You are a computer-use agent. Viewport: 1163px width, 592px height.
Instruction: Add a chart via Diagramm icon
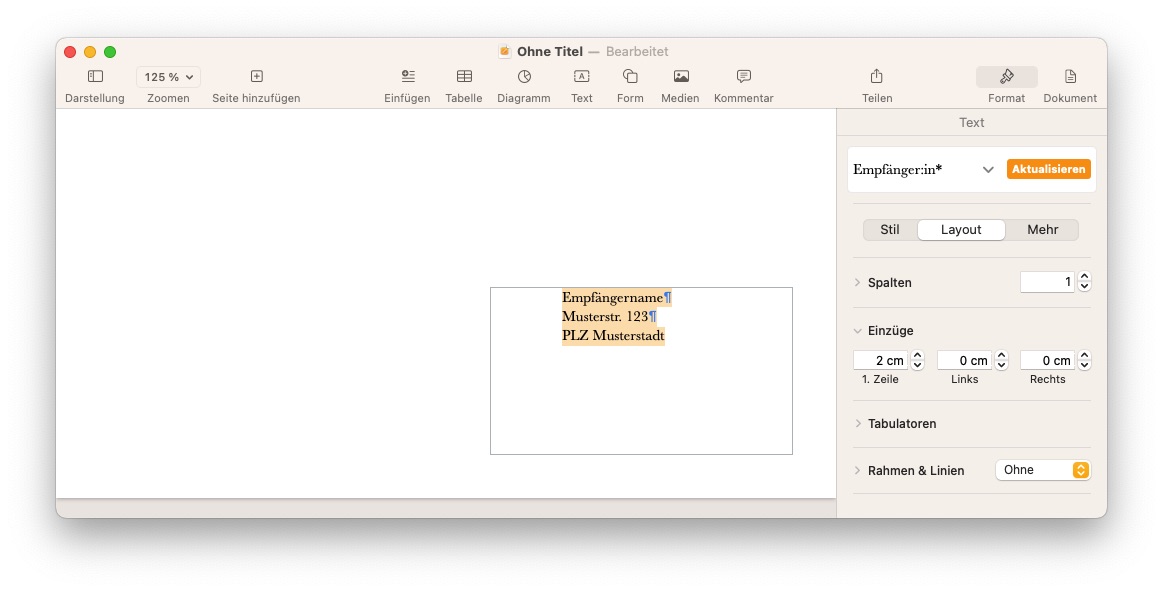[x=524, y=77]
